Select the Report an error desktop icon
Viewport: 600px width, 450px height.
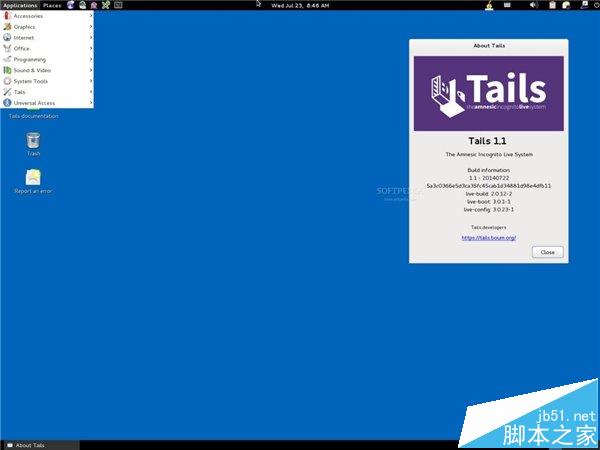(x=33, y=181)
